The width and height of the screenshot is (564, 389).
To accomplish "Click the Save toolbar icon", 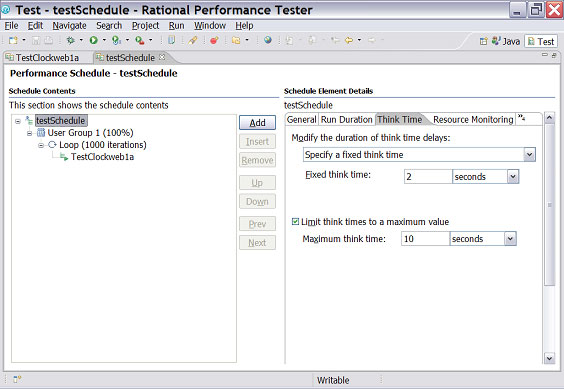I will pyautogui.click(x=36, y=40).
